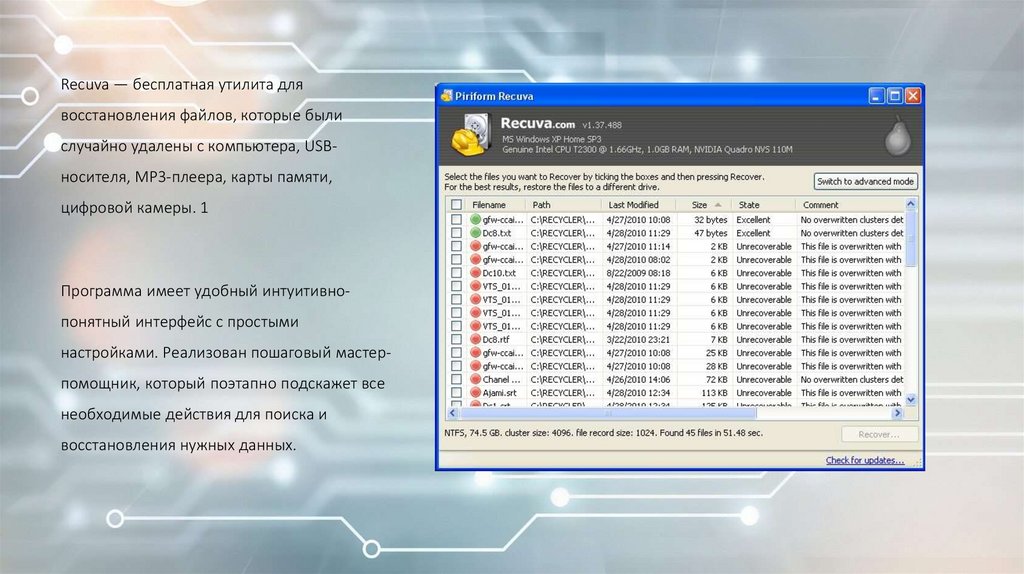1024x574 pixels.
Task: Select the Ajami.srt filename
Action: coord(500,393)
